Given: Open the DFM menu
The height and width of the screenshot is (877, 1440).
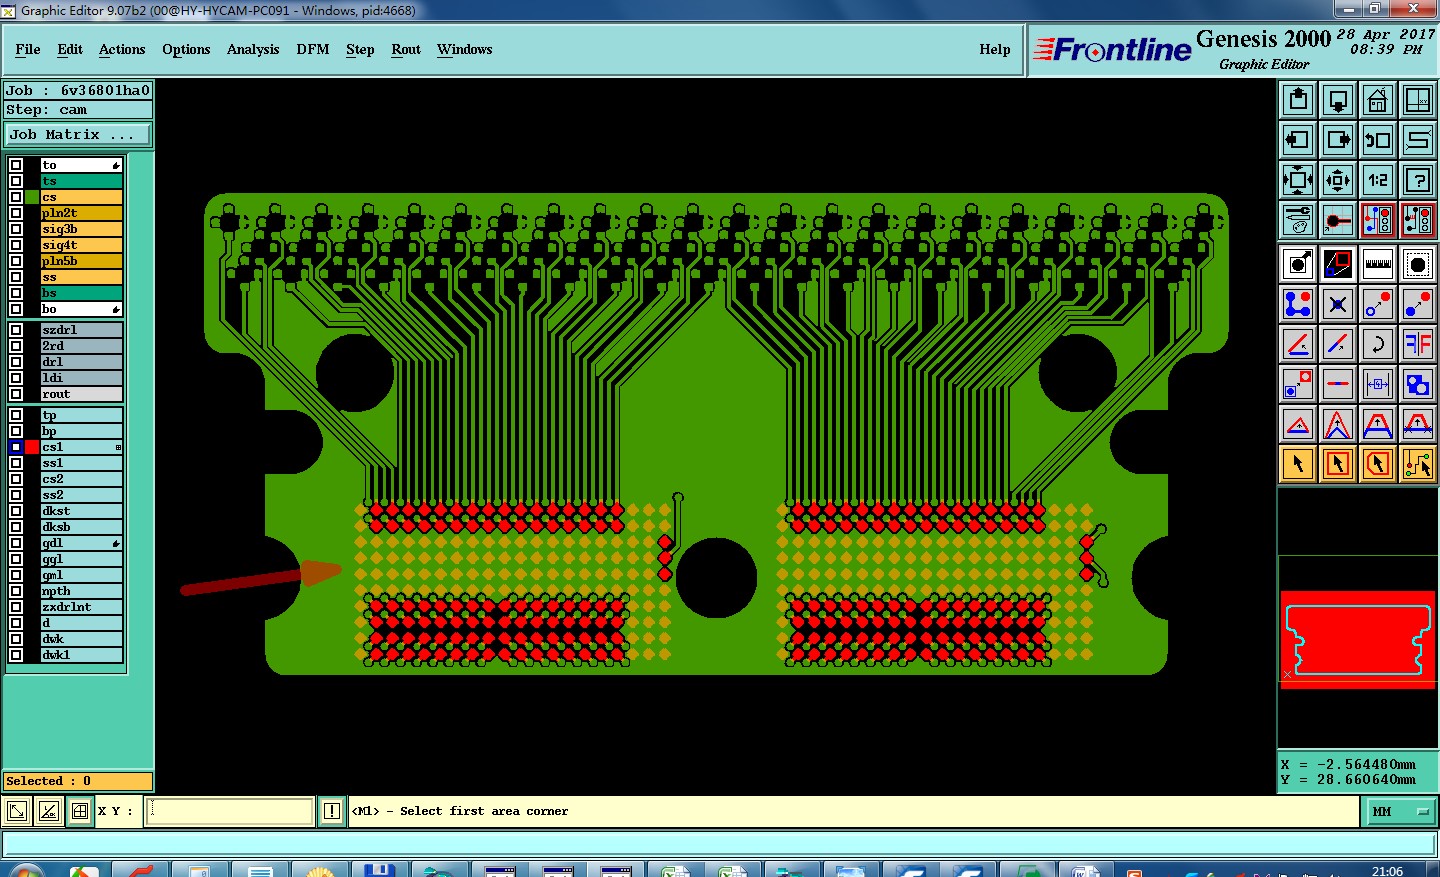Looking at the screenshot, I should coord(312,49).
